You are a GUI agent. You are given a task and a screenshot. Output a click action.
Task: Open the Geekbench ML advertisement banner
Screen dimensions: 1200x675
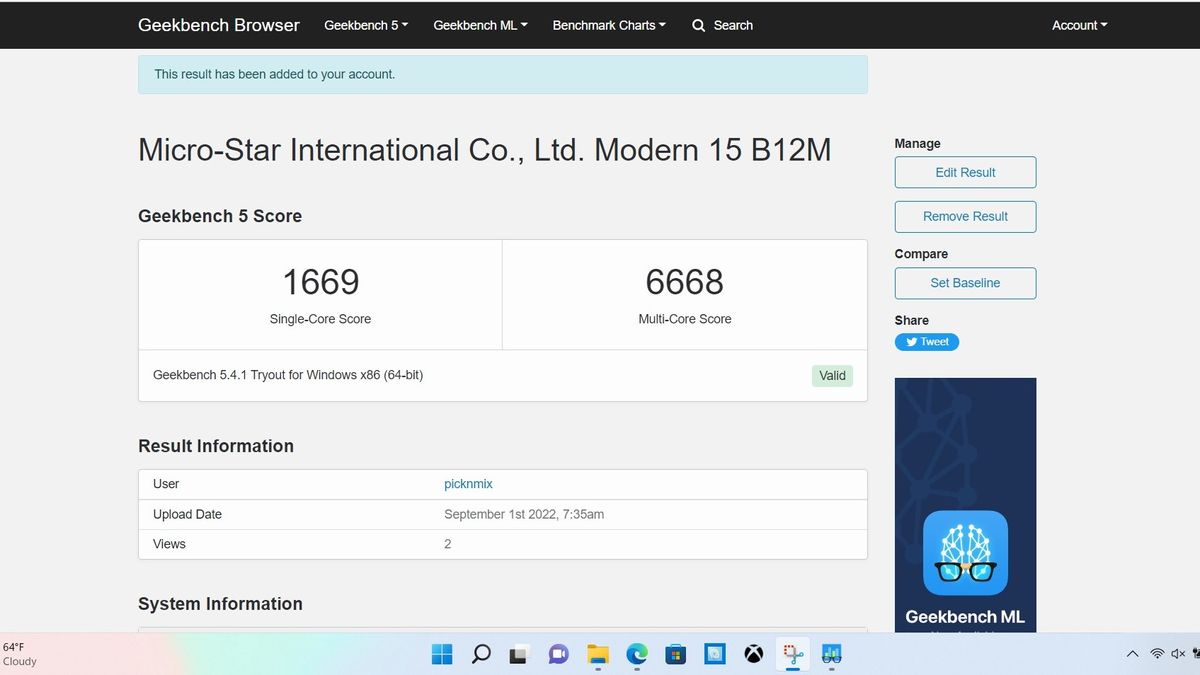click(965, 505)
